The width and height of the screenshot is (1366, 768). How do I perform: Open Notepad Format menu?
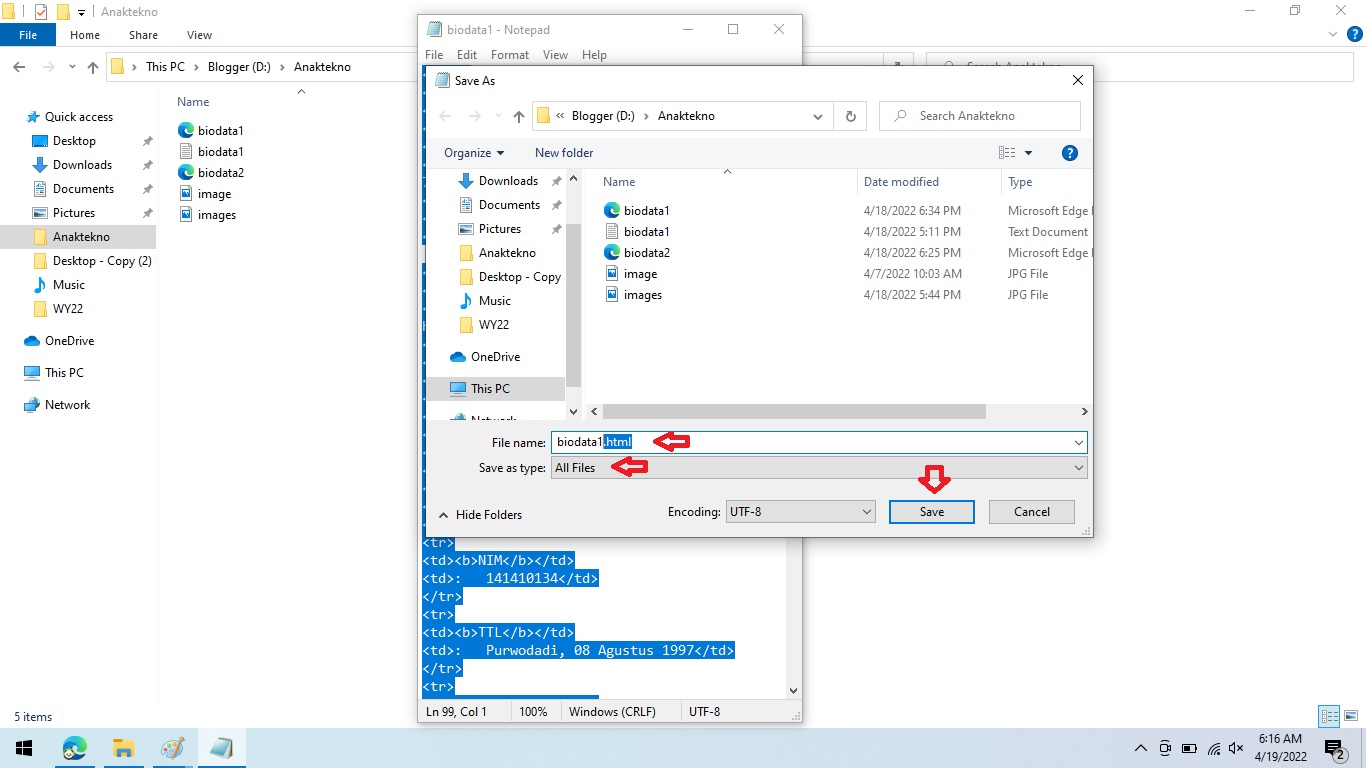(x=510, y=55)
